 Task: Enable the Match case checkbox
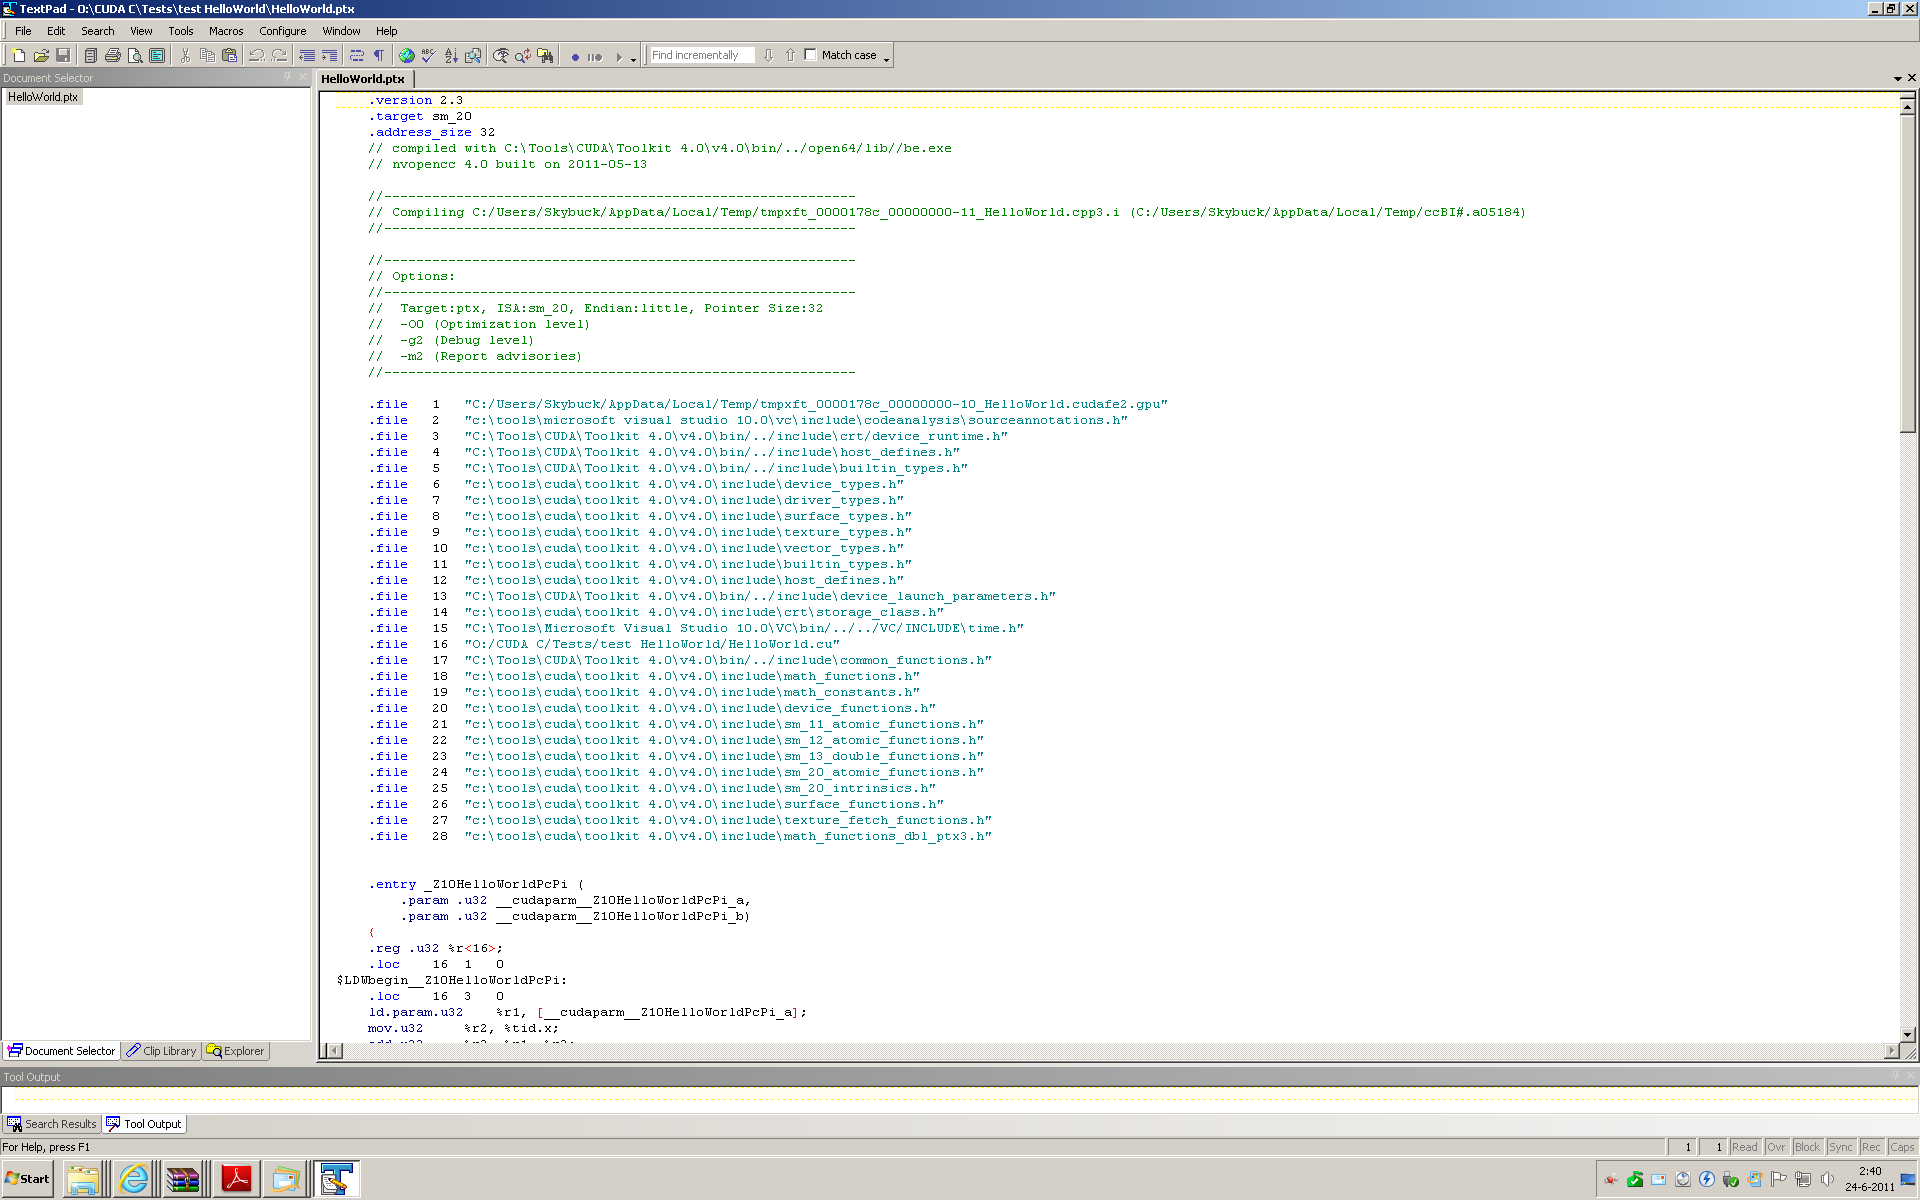point(811,55)
